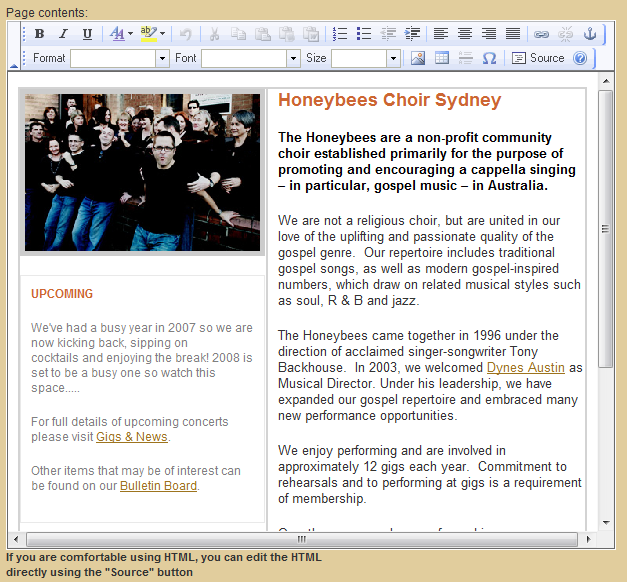The height and width of the screenshot is (582, 627).
Task: Open the Gigs & News link
Action: 132,437
